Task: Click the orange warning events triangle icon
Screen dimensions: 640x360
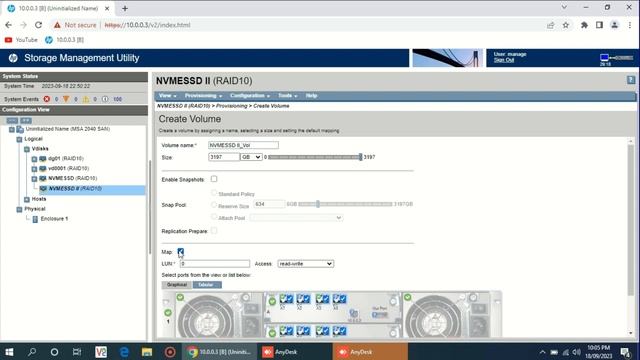Action: [66, 99]
